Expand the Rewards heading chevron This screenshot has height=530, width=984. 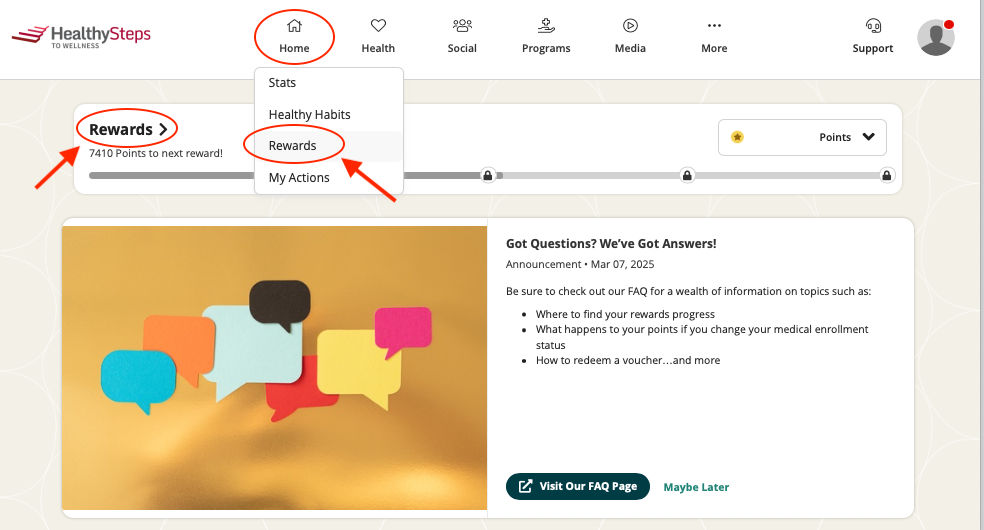[163, 130]
